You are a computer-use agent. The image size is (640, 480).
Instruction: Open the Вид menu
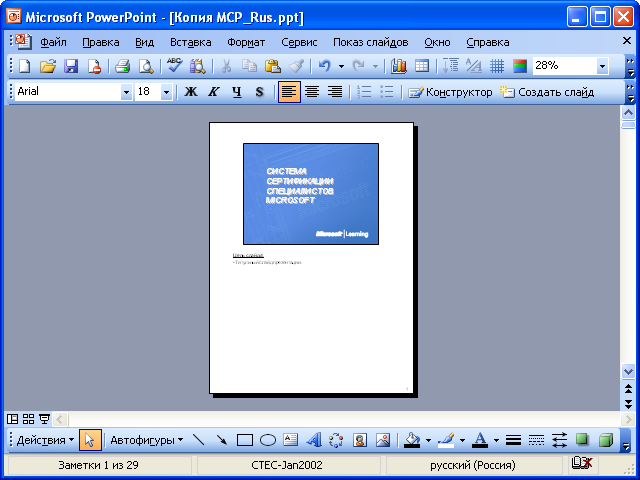coord(144,42)
